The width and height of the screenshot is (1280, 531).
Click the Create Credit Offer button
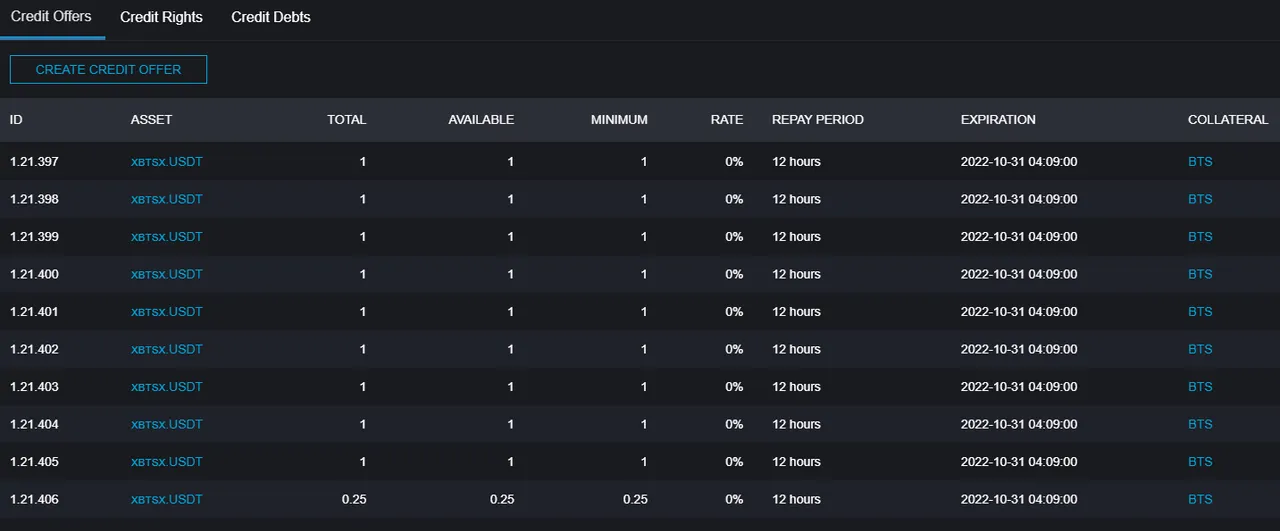point(108,69)
